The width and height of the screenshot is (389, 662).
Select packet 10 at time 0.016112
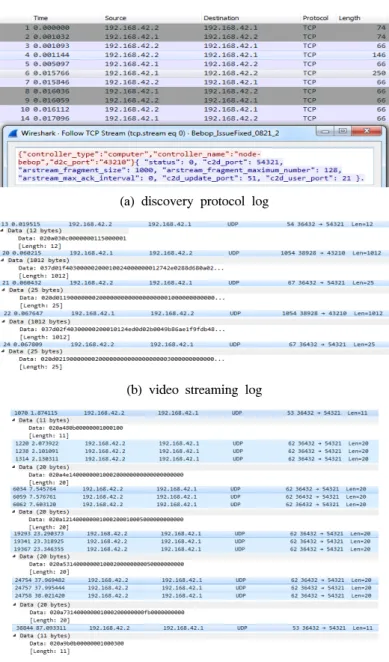tap(194, 109)
